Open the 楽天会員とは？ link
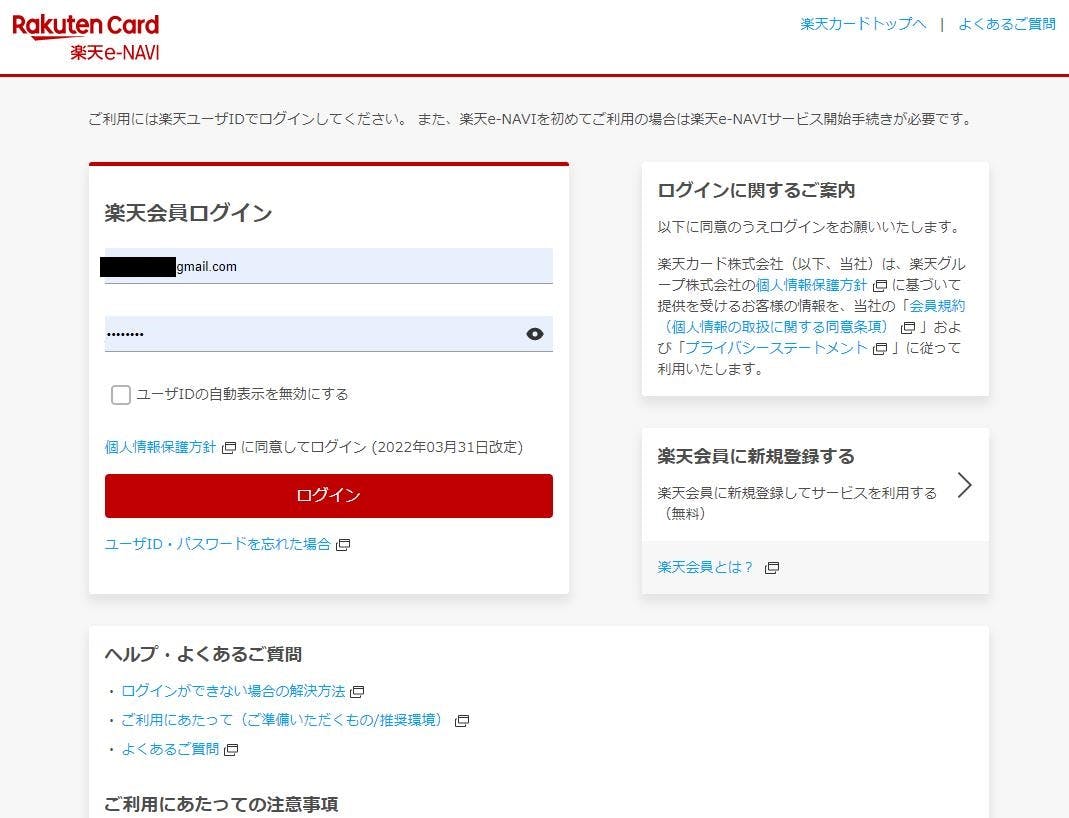 706,567
